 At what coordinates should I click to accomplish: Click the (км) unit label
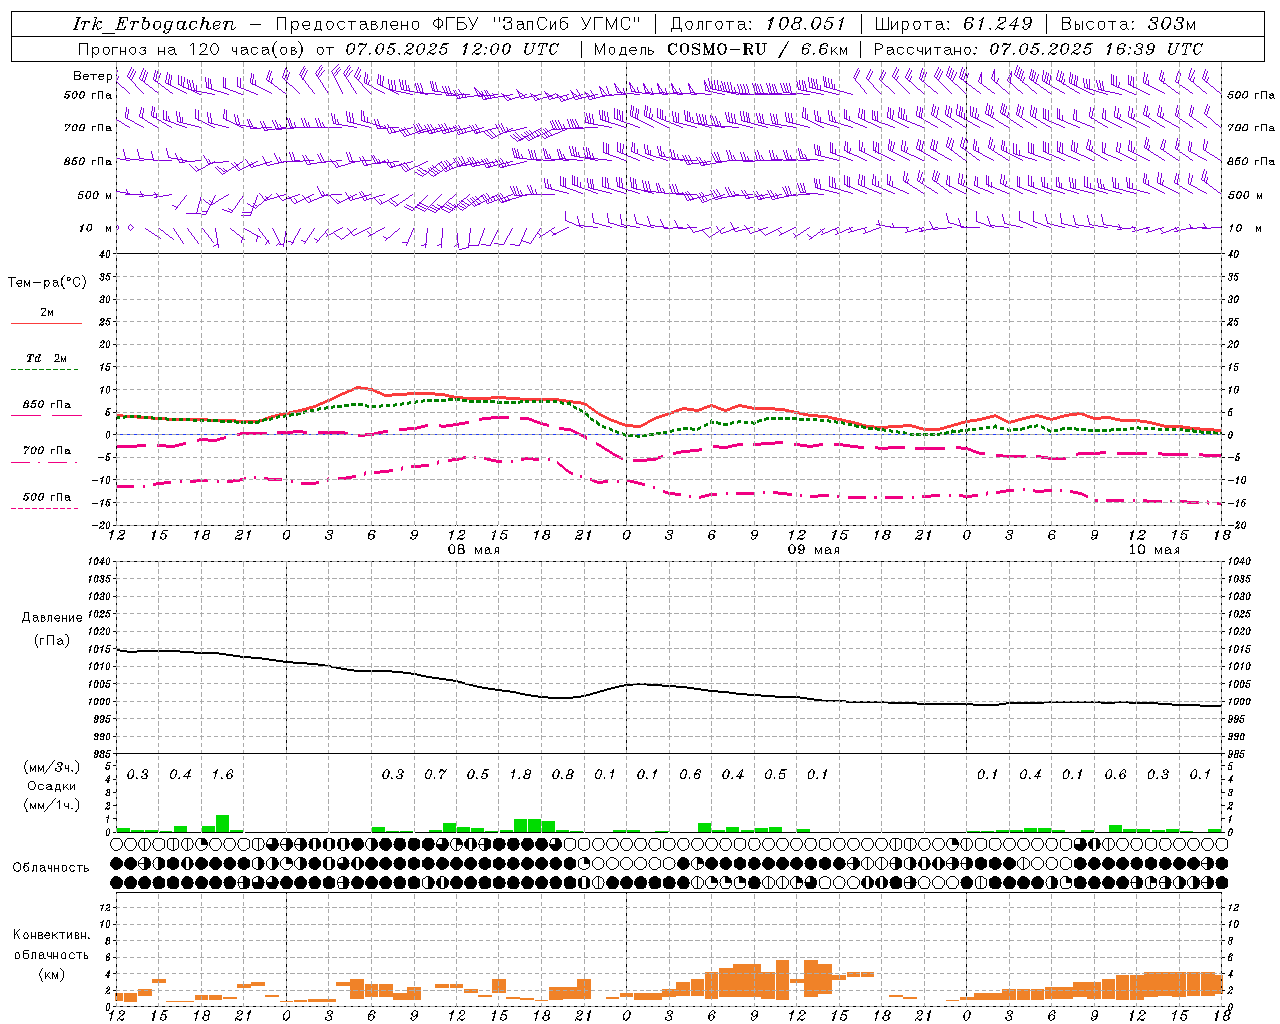click(52, 974)
